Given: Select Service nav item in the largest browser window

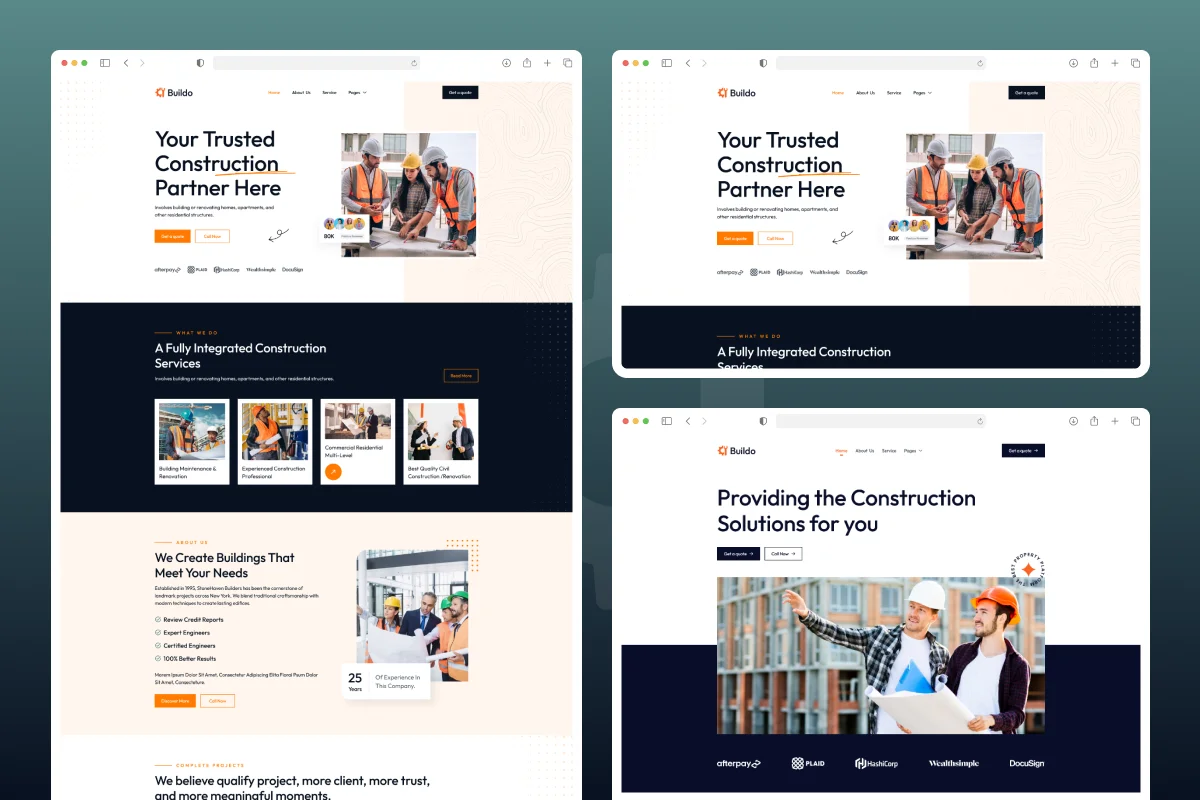Looking at the screenshot, I should click(x=329, y=93).
